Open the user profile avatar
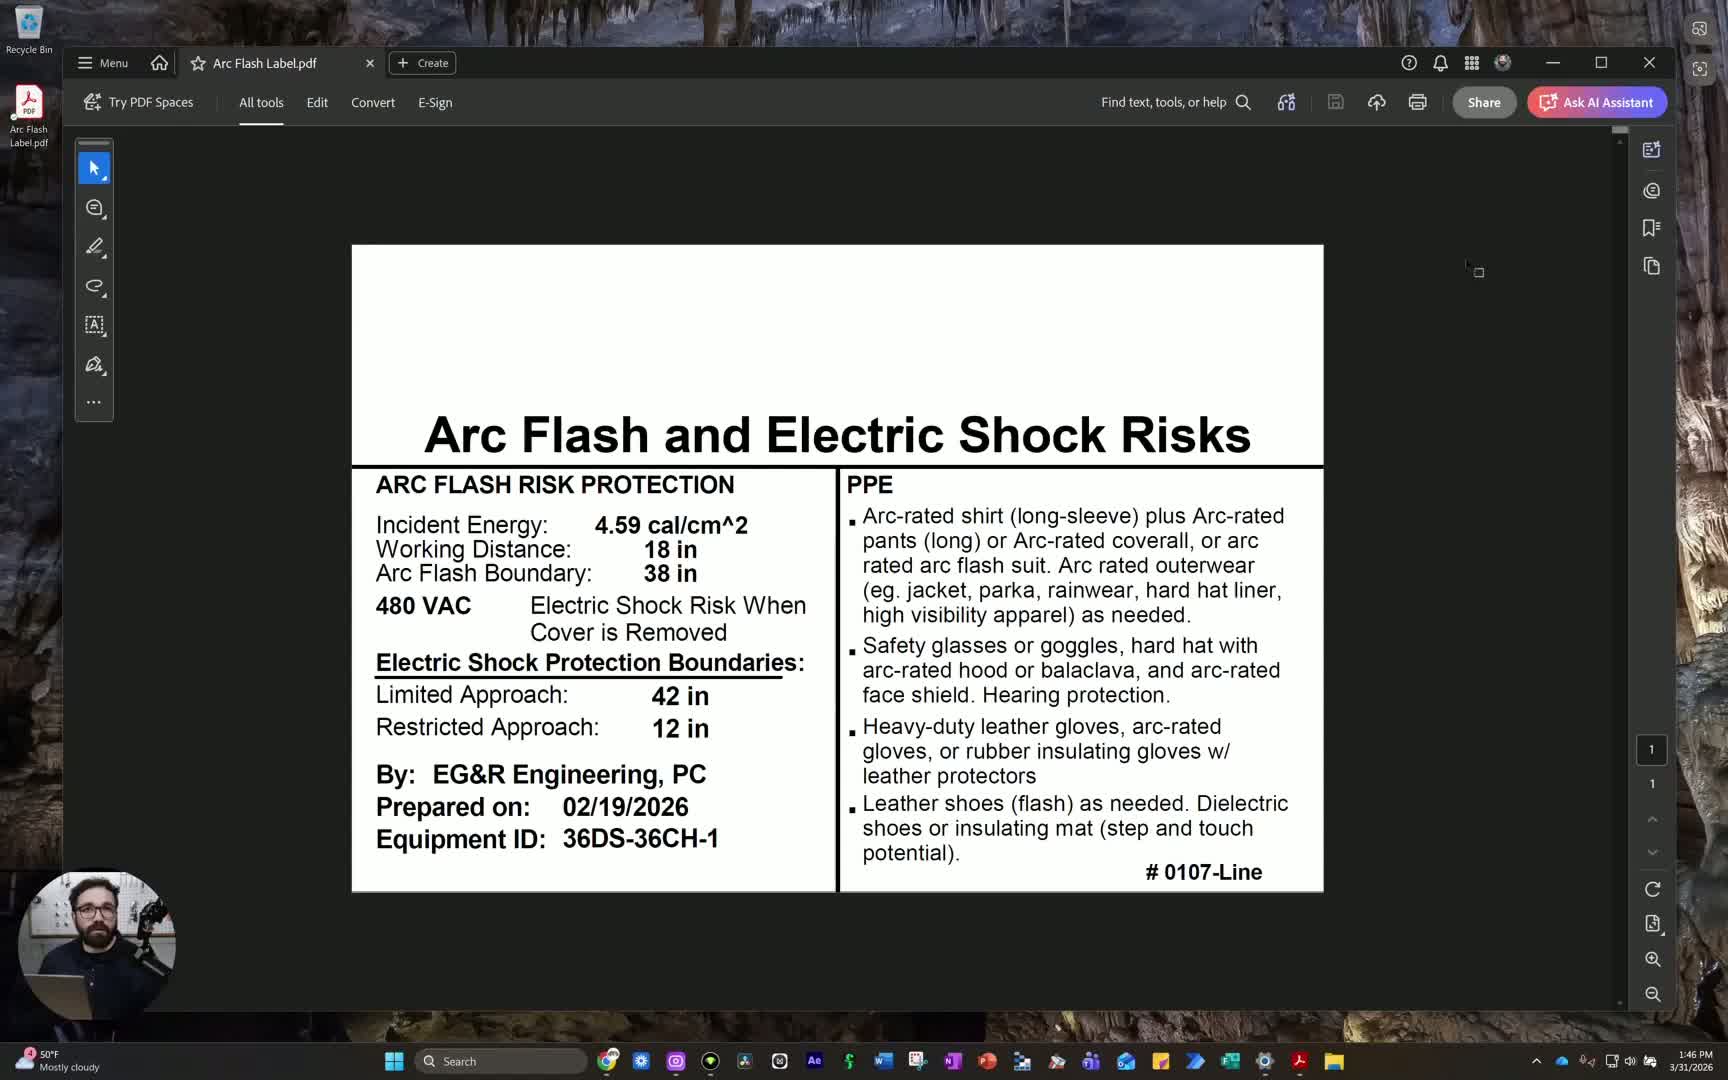Screen dimensions: 1728x1080 1502,63
